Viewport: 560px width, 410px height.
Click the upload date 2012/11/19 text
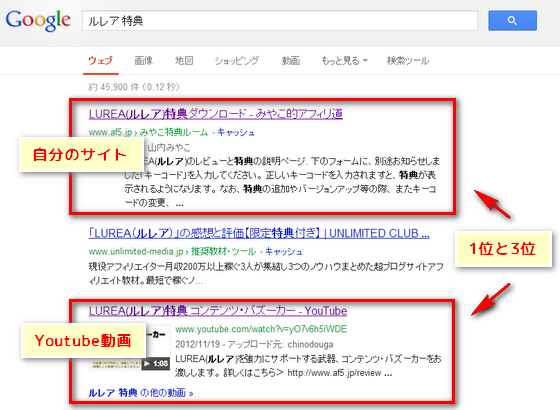pos(197,344)
